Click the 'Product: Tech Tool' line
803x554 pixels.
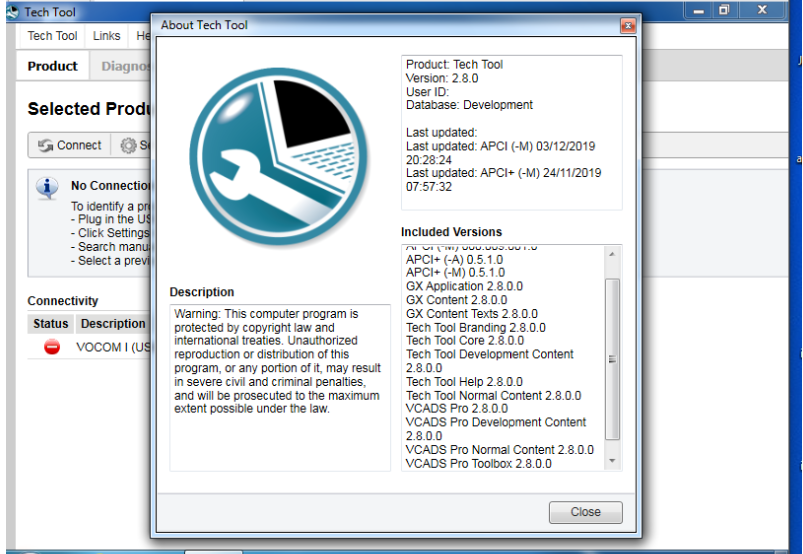455,65
